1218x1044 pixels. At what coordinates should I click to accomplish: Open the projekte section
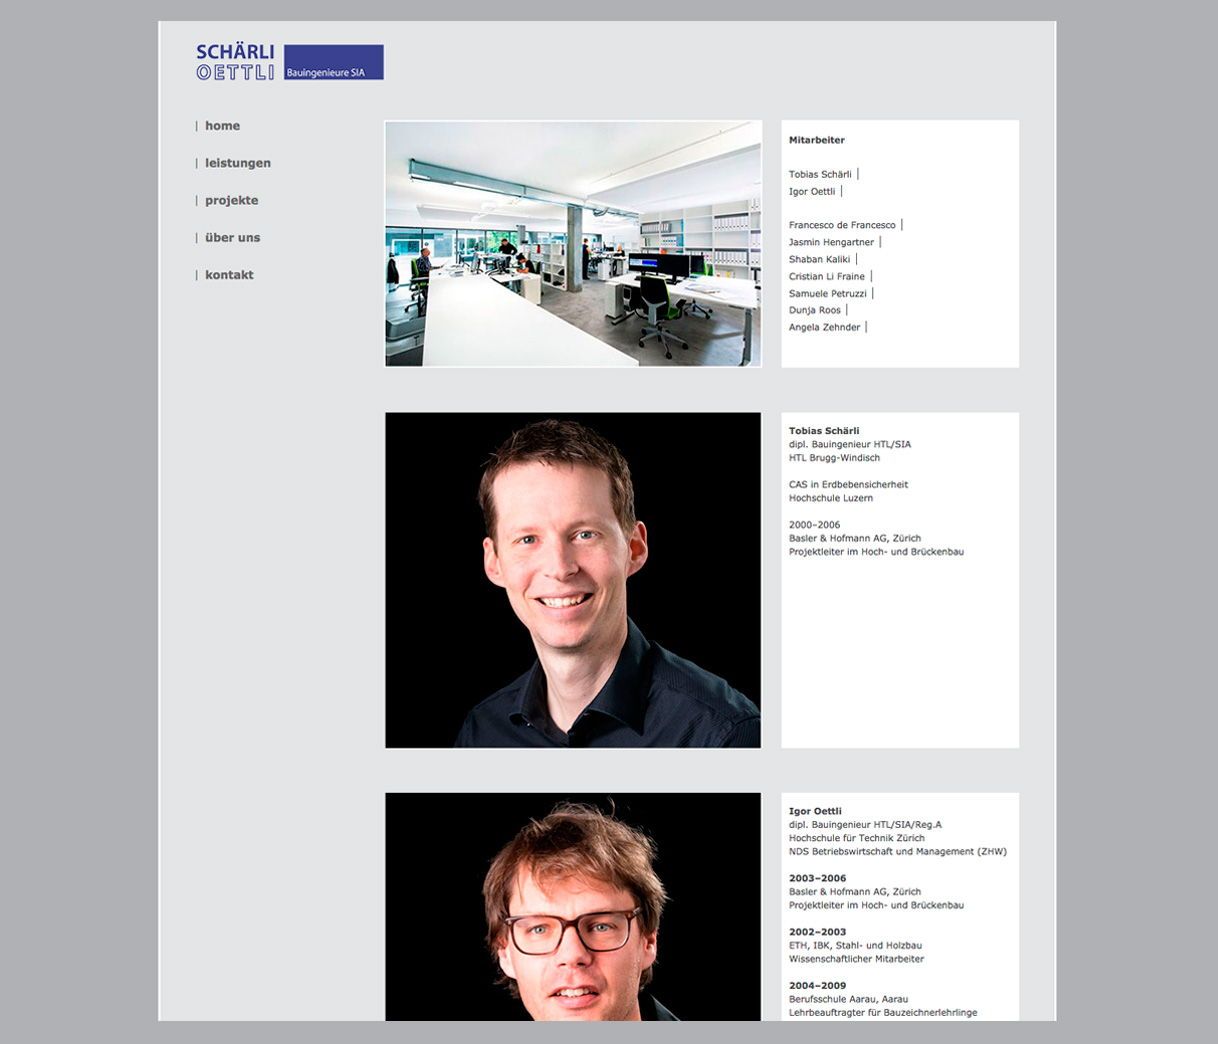(x=231, y=200)
